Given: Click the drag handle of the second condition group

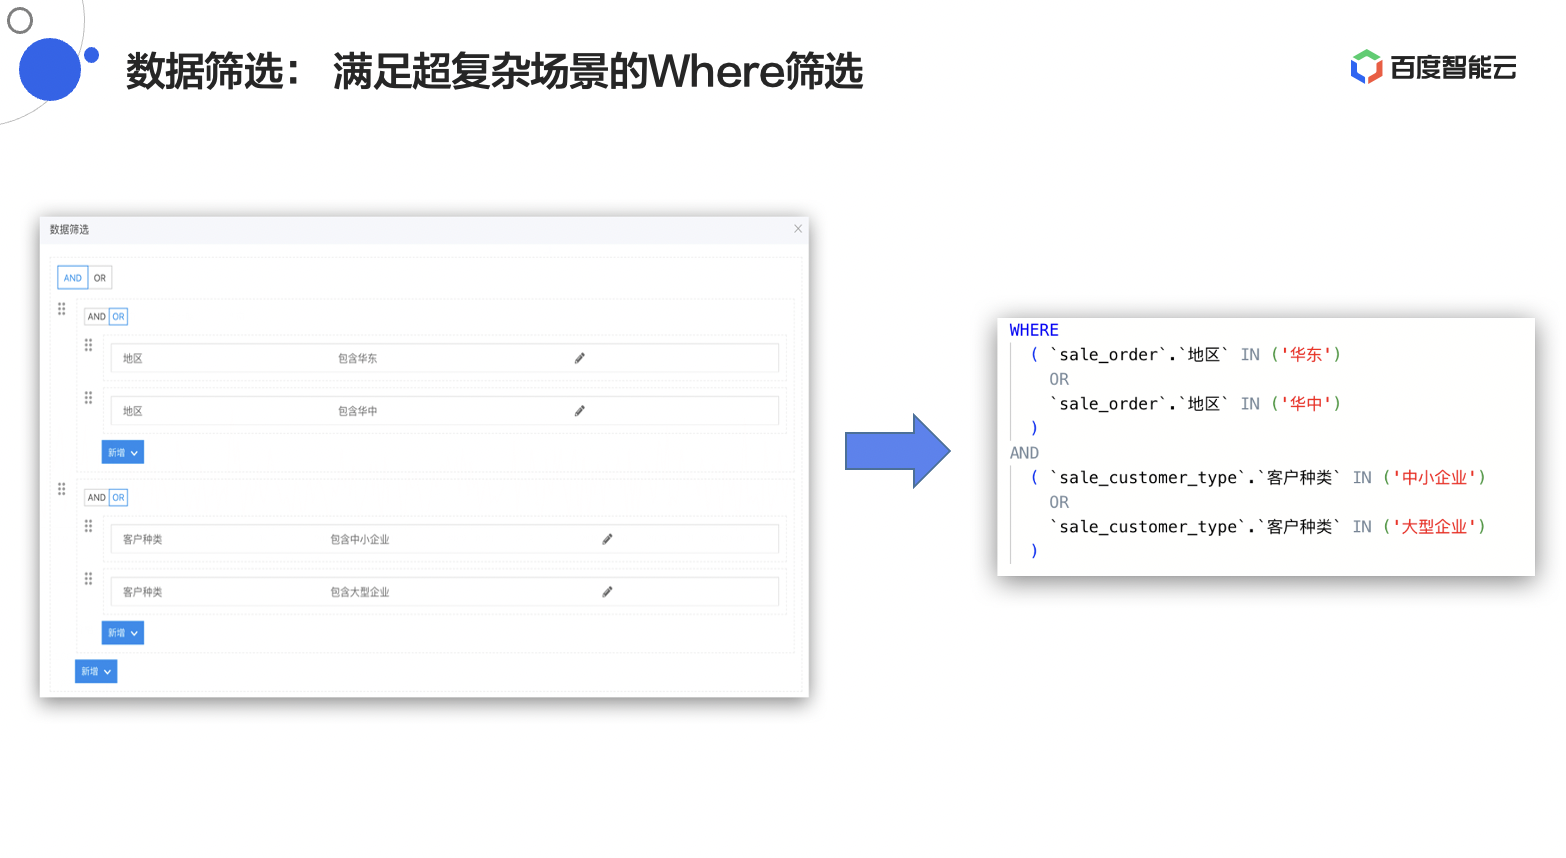Looking at the screenshot, I should pyautogui.click(x=61, y=489).
